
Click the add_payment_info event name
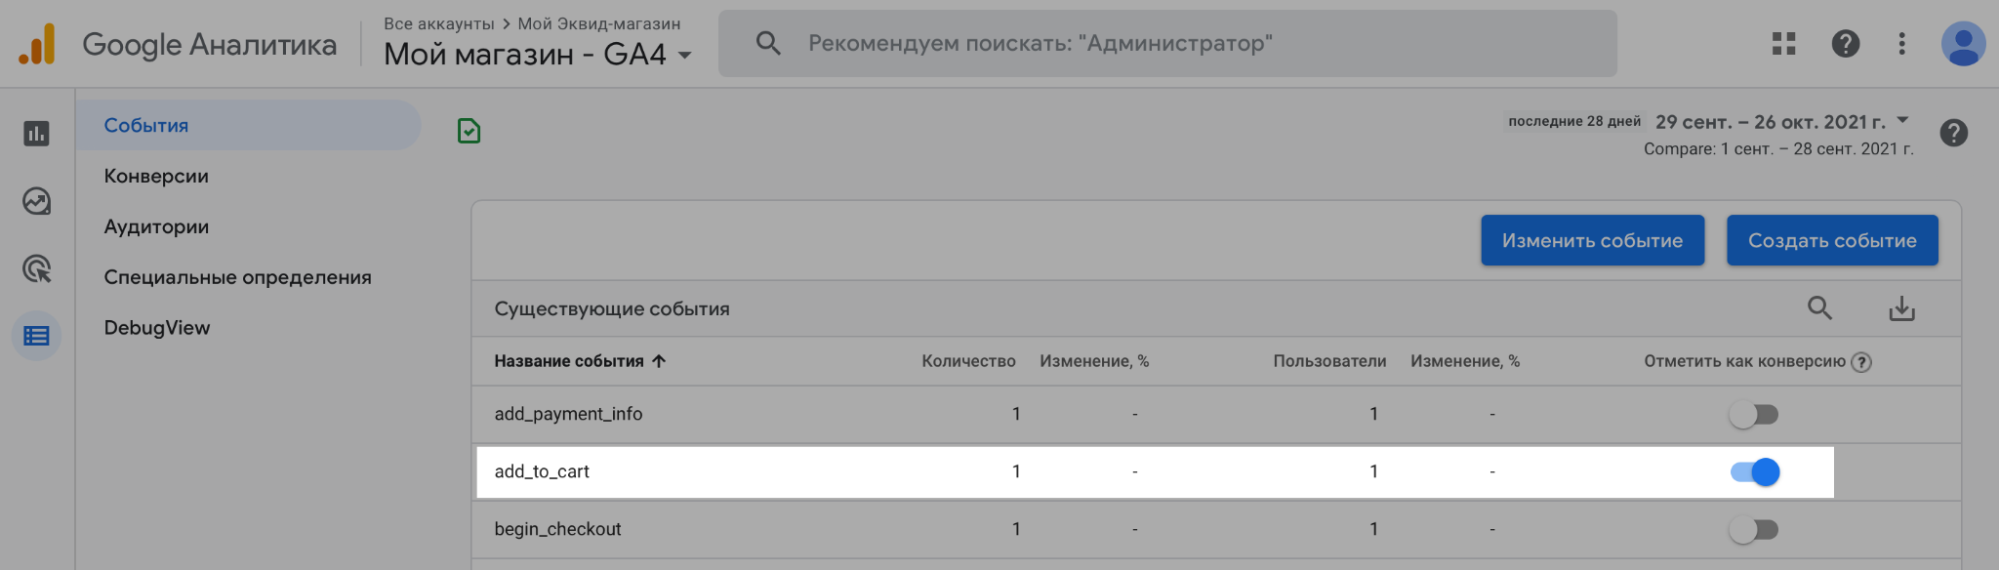568,414
